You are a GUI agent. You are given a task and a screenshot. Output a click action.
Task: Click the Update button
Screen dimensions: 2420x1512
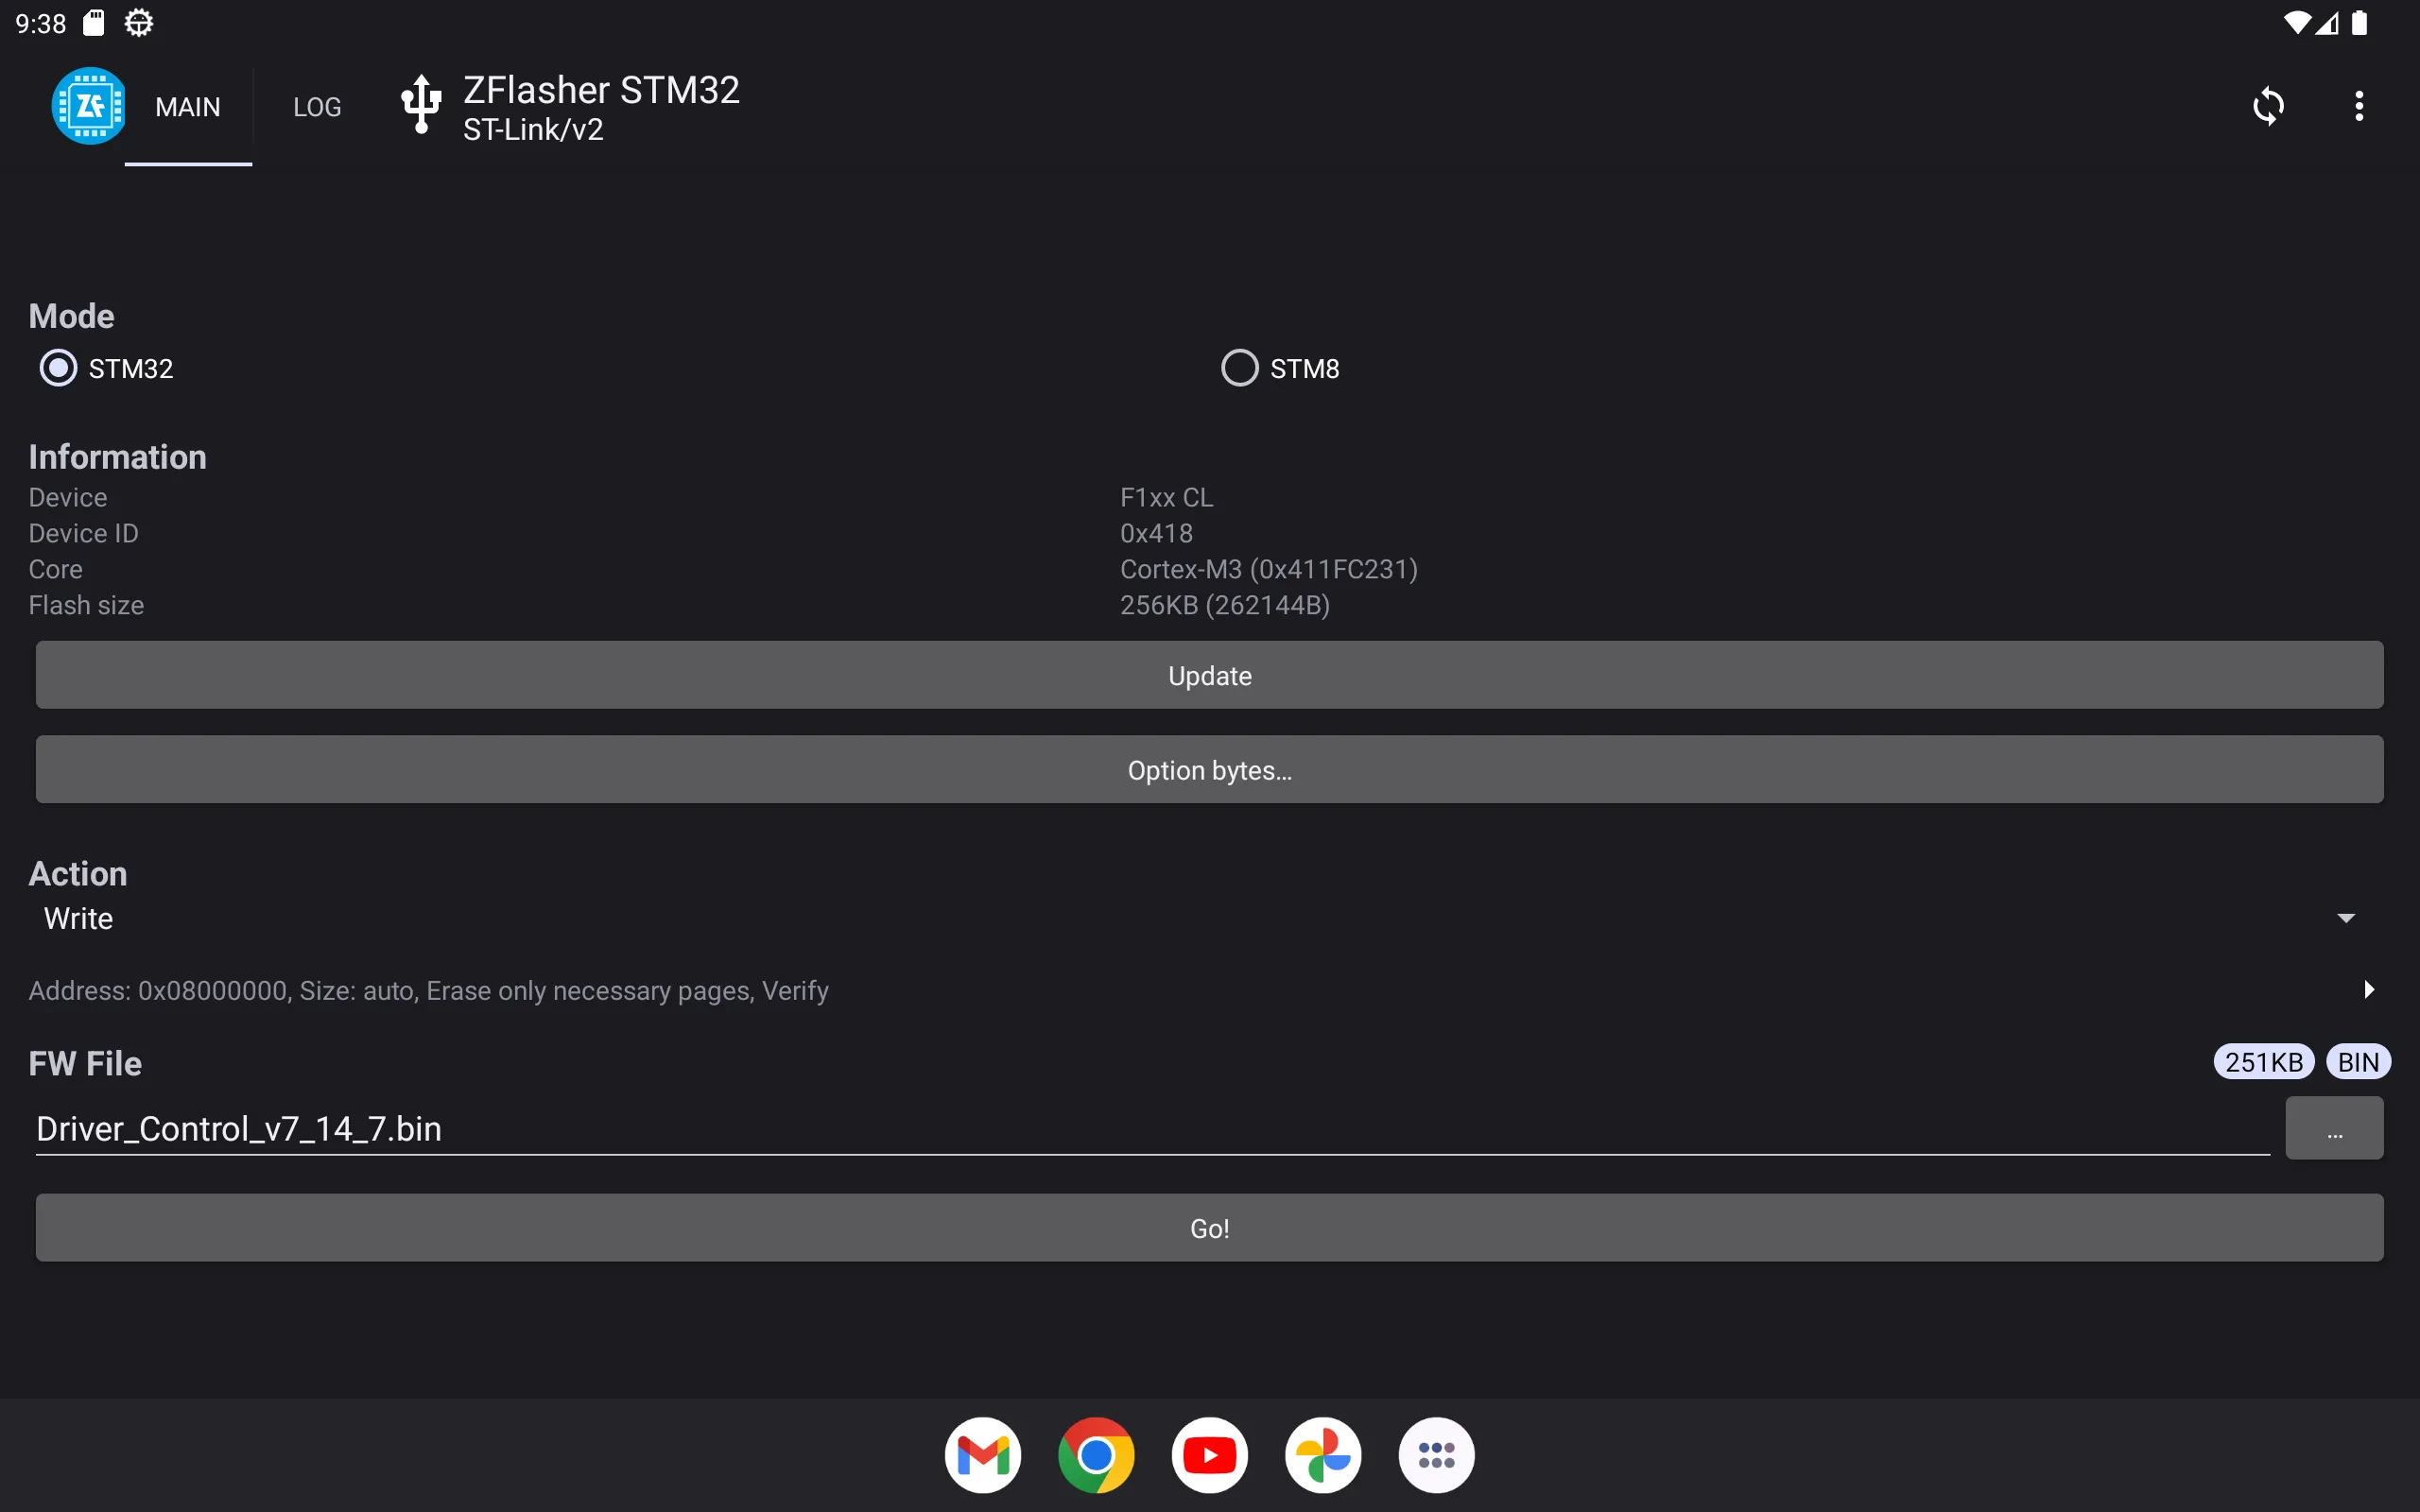click(1209, 674)
